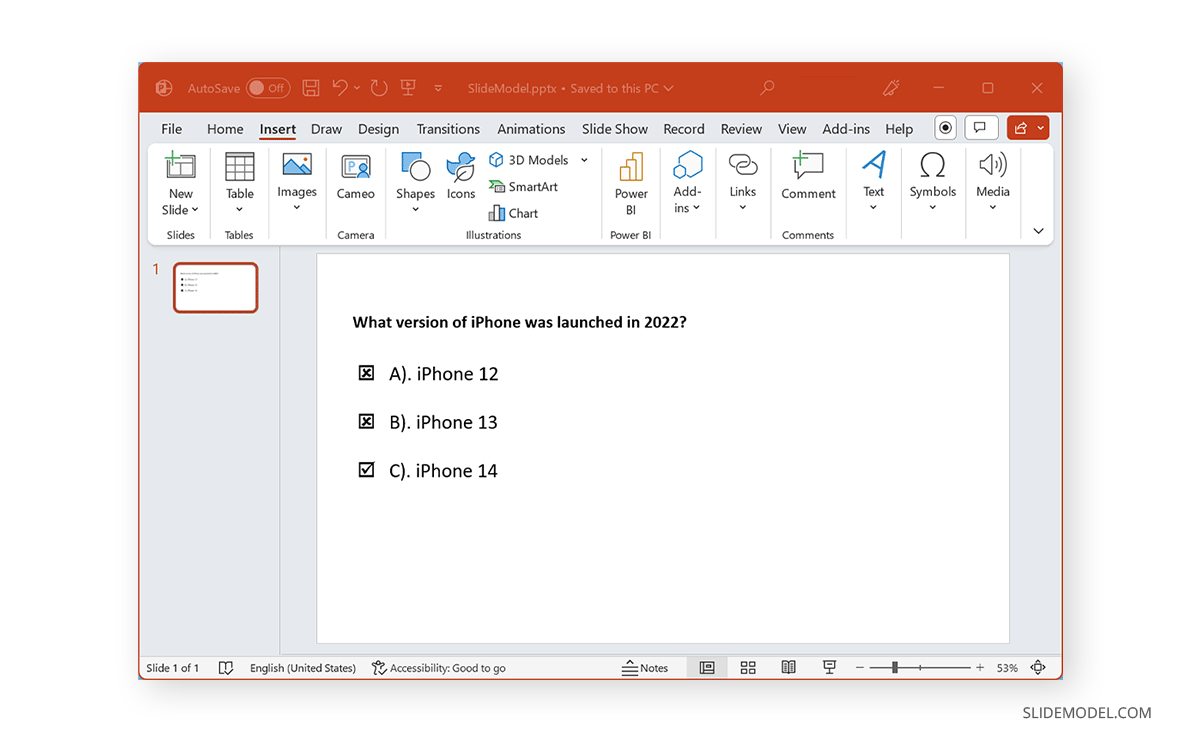Click the New Slide icon
The height and width of the screenshot is (743, 1200).
point(180,166)
